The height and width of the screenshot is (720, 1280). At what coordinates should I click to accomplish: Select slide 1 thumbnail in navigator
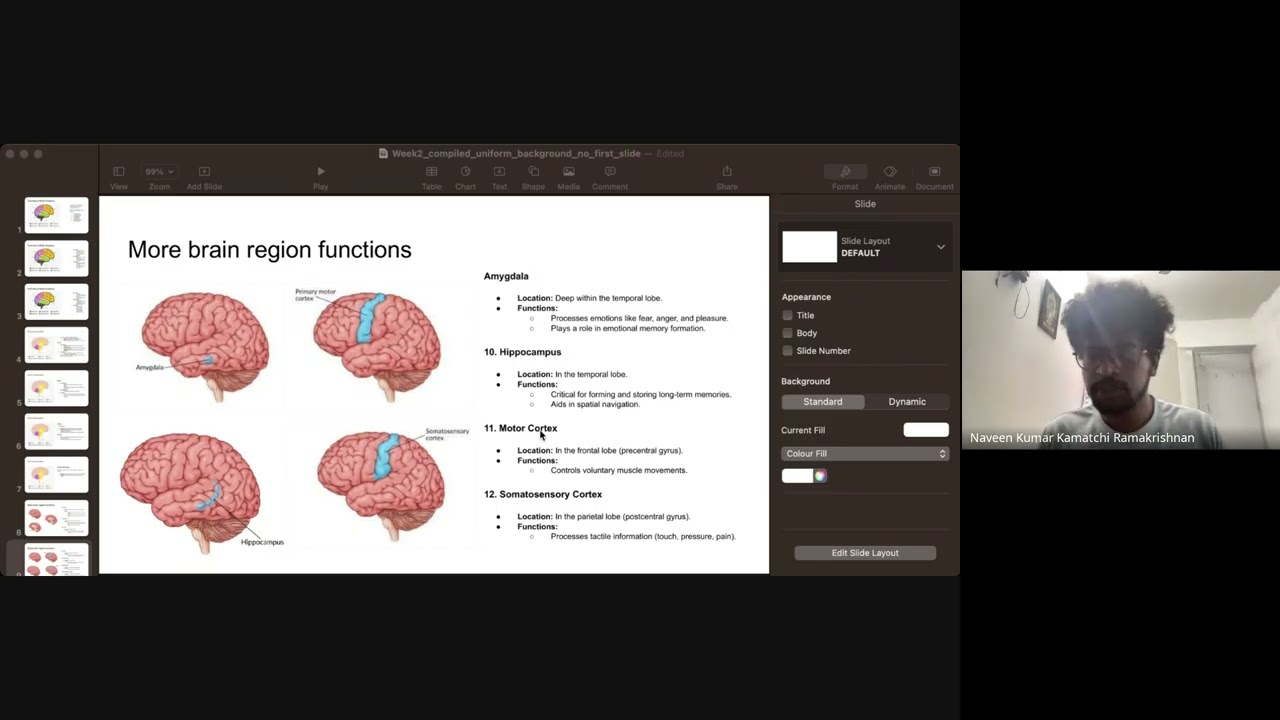point(56,214)
